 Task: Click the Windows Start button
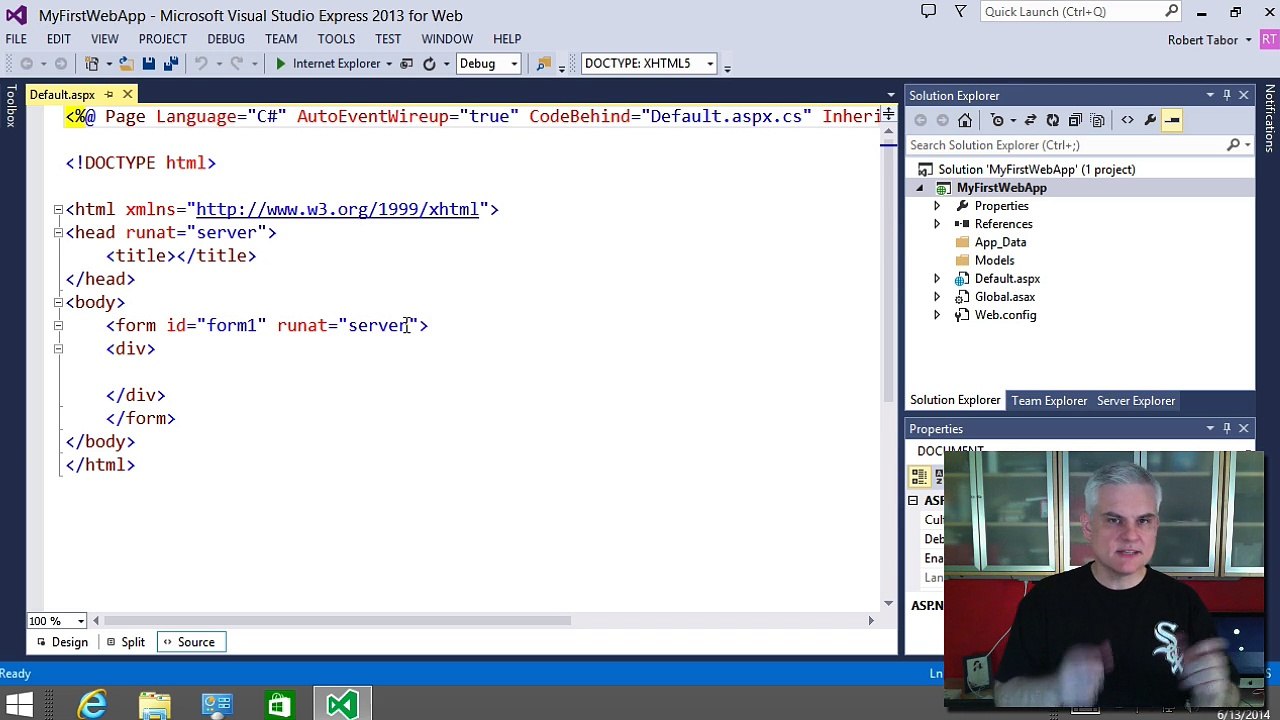19,705
